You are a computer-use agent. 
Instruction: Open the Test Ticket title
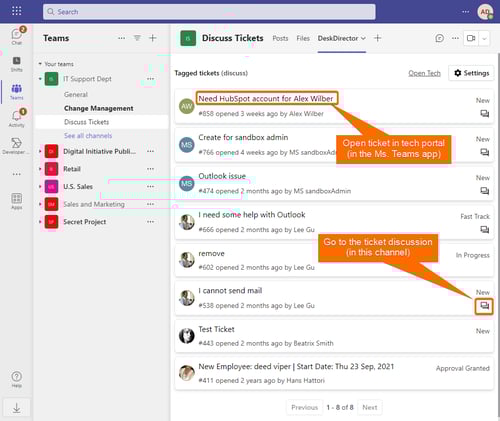(x=216, y=329)
